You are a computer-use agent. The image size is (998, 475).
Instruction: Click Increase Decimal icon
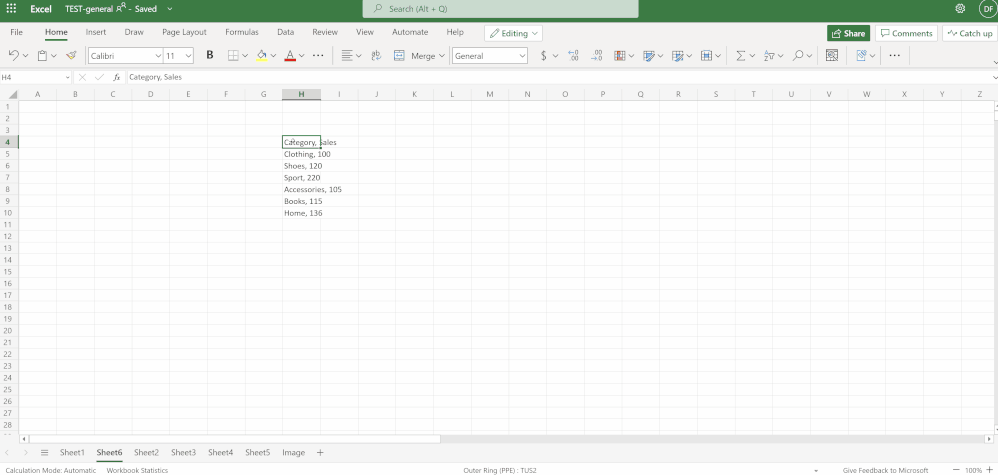573,56
